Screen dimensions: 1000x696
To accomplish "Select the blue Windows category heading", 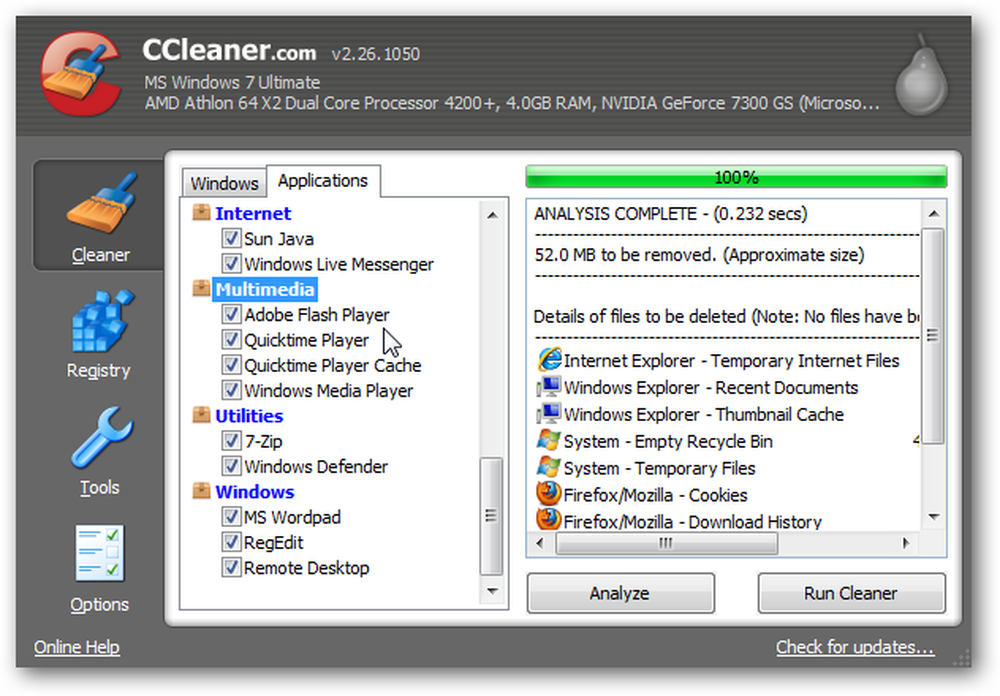I will pos(254,492).
